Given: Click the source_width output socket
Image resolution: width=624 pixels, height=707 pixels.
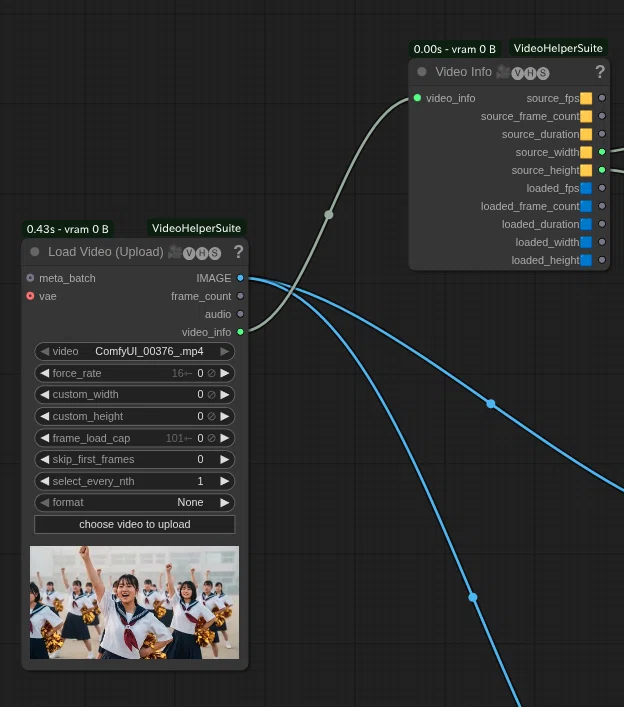Looking at the screenshot, I should 602,152.
